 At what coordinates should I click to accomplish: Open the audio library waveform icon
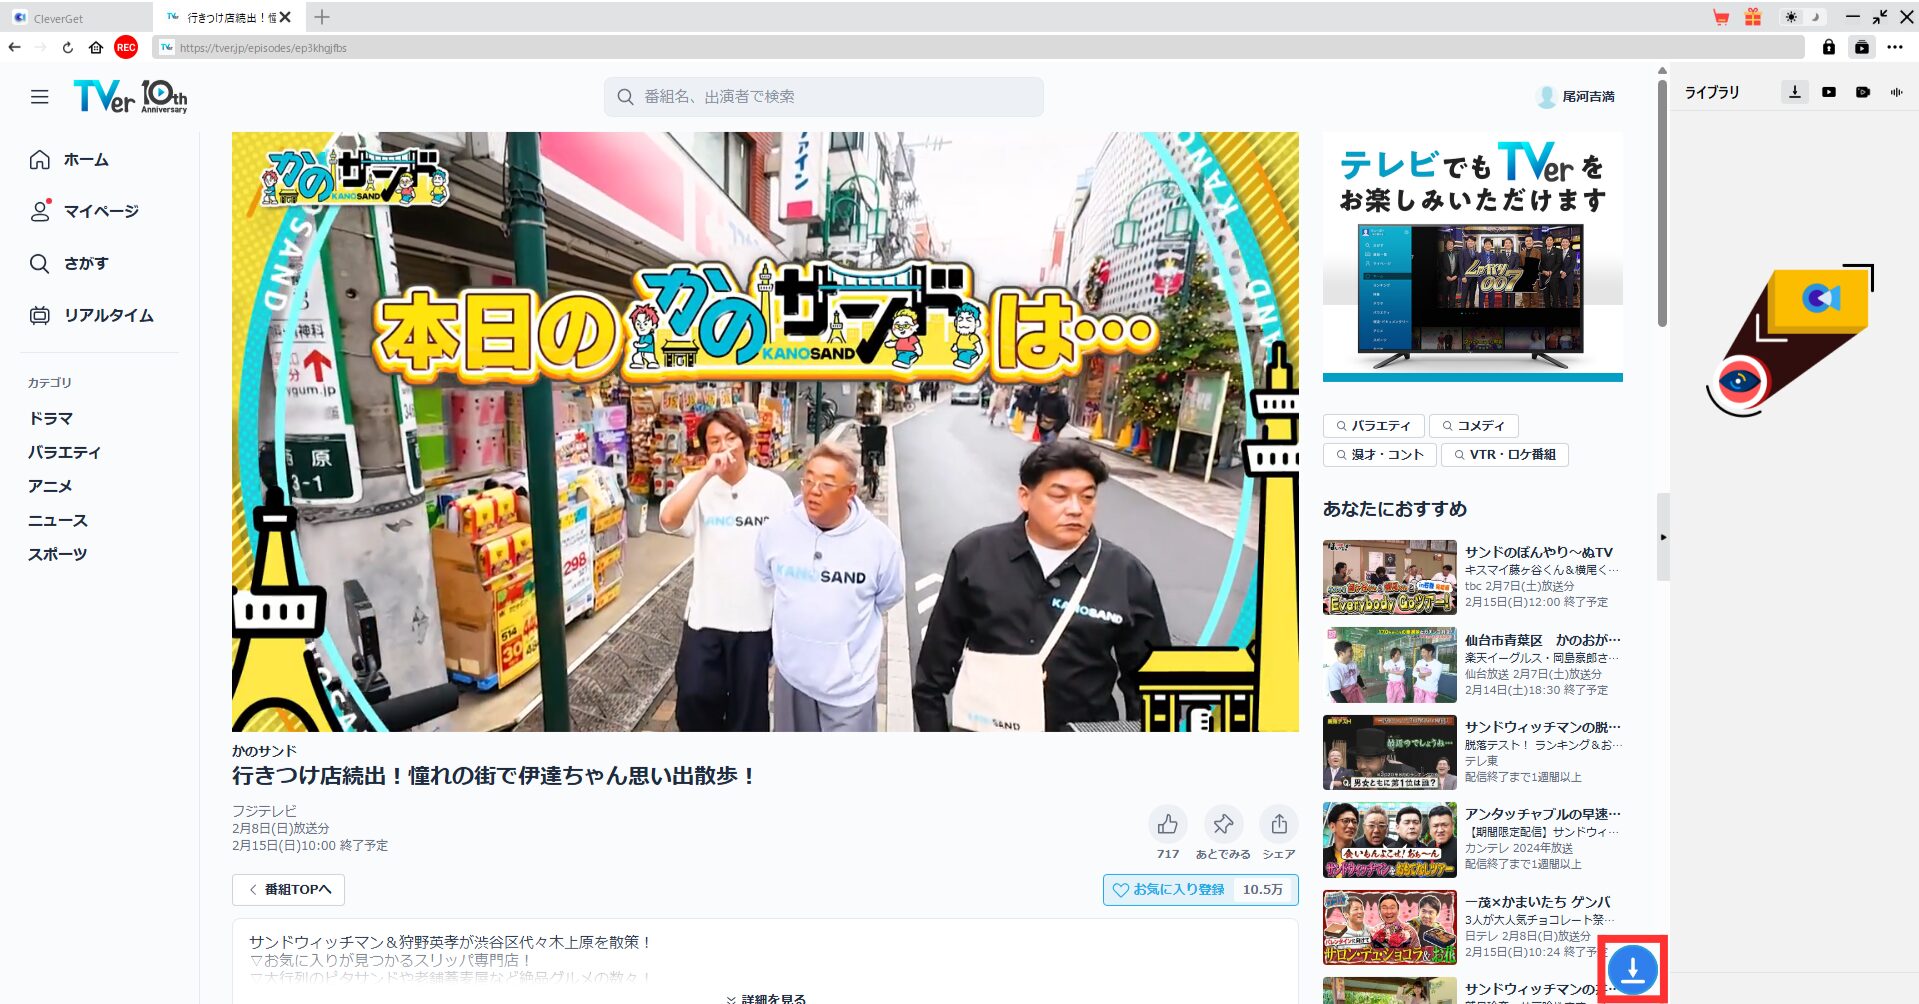(1896, 92)
